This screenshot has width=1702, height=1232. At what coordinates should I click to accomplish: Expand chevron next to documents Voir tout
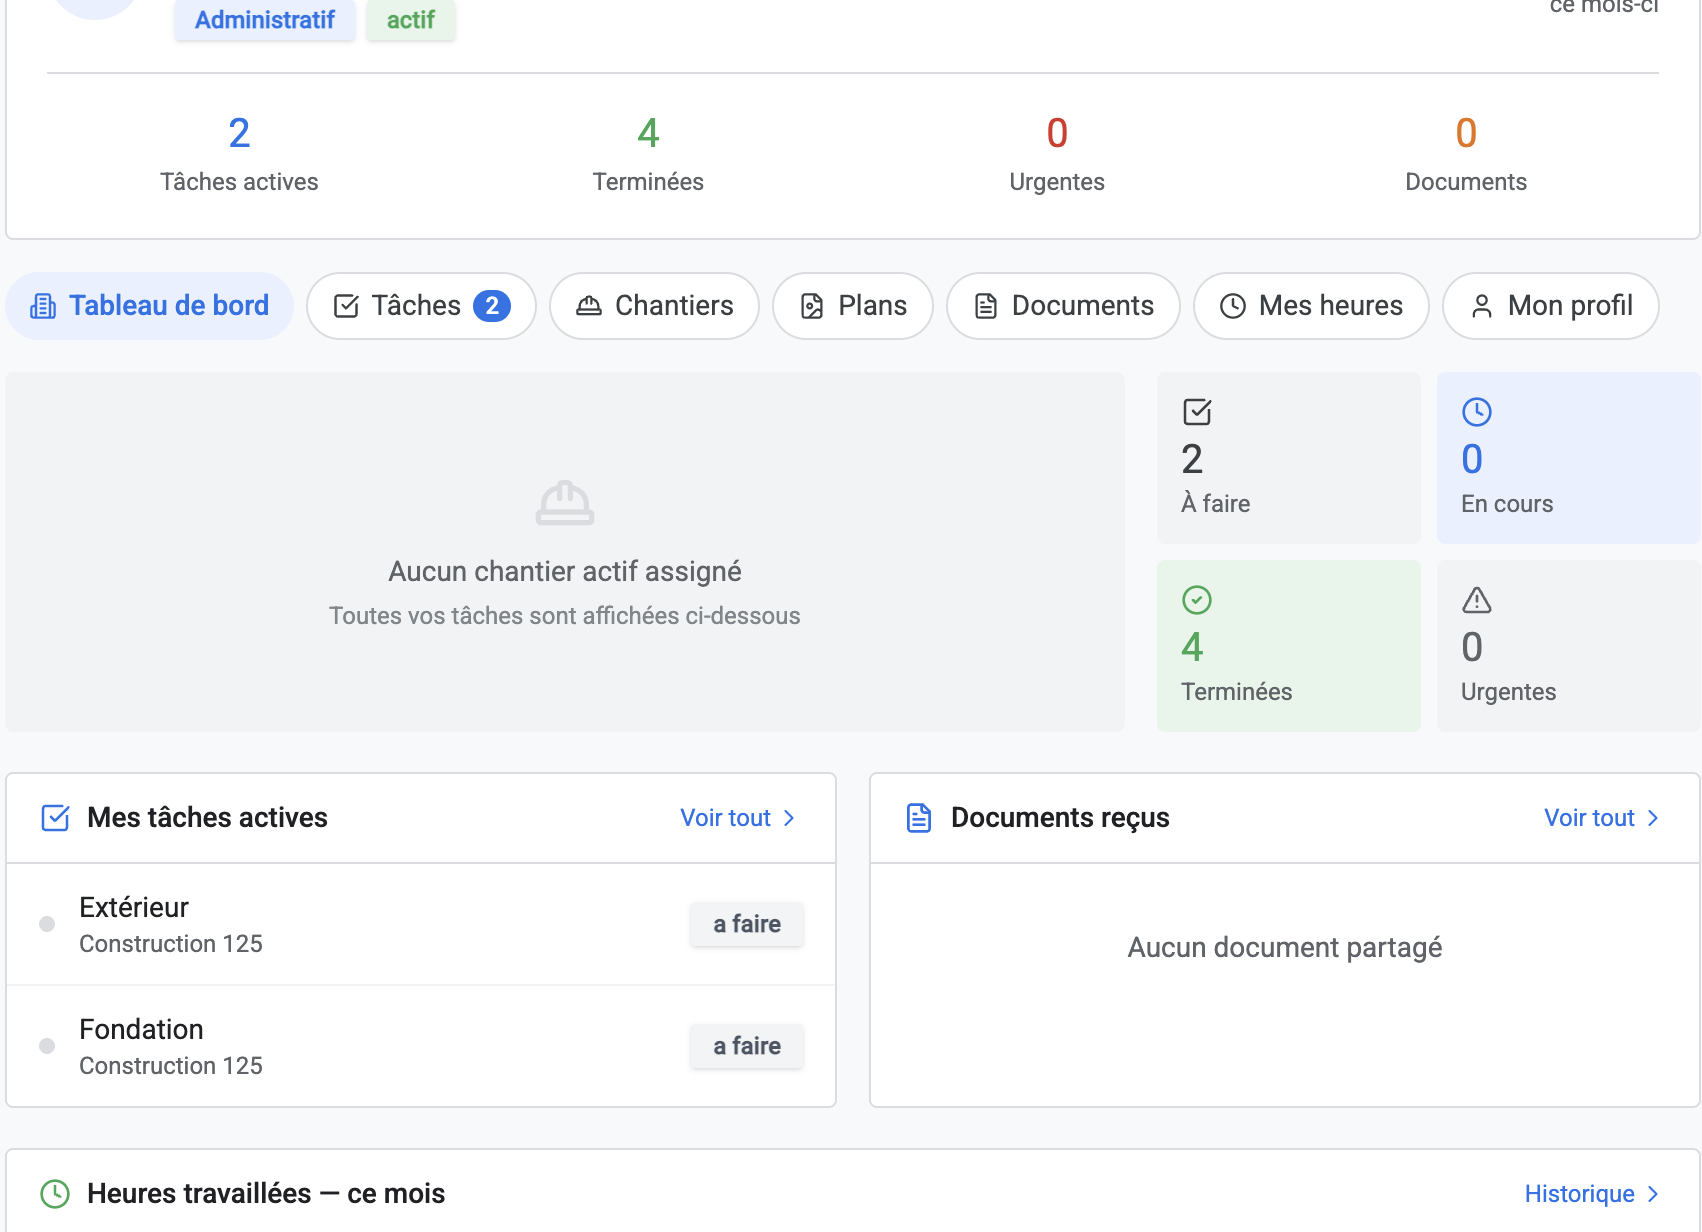pos(1653,818)
